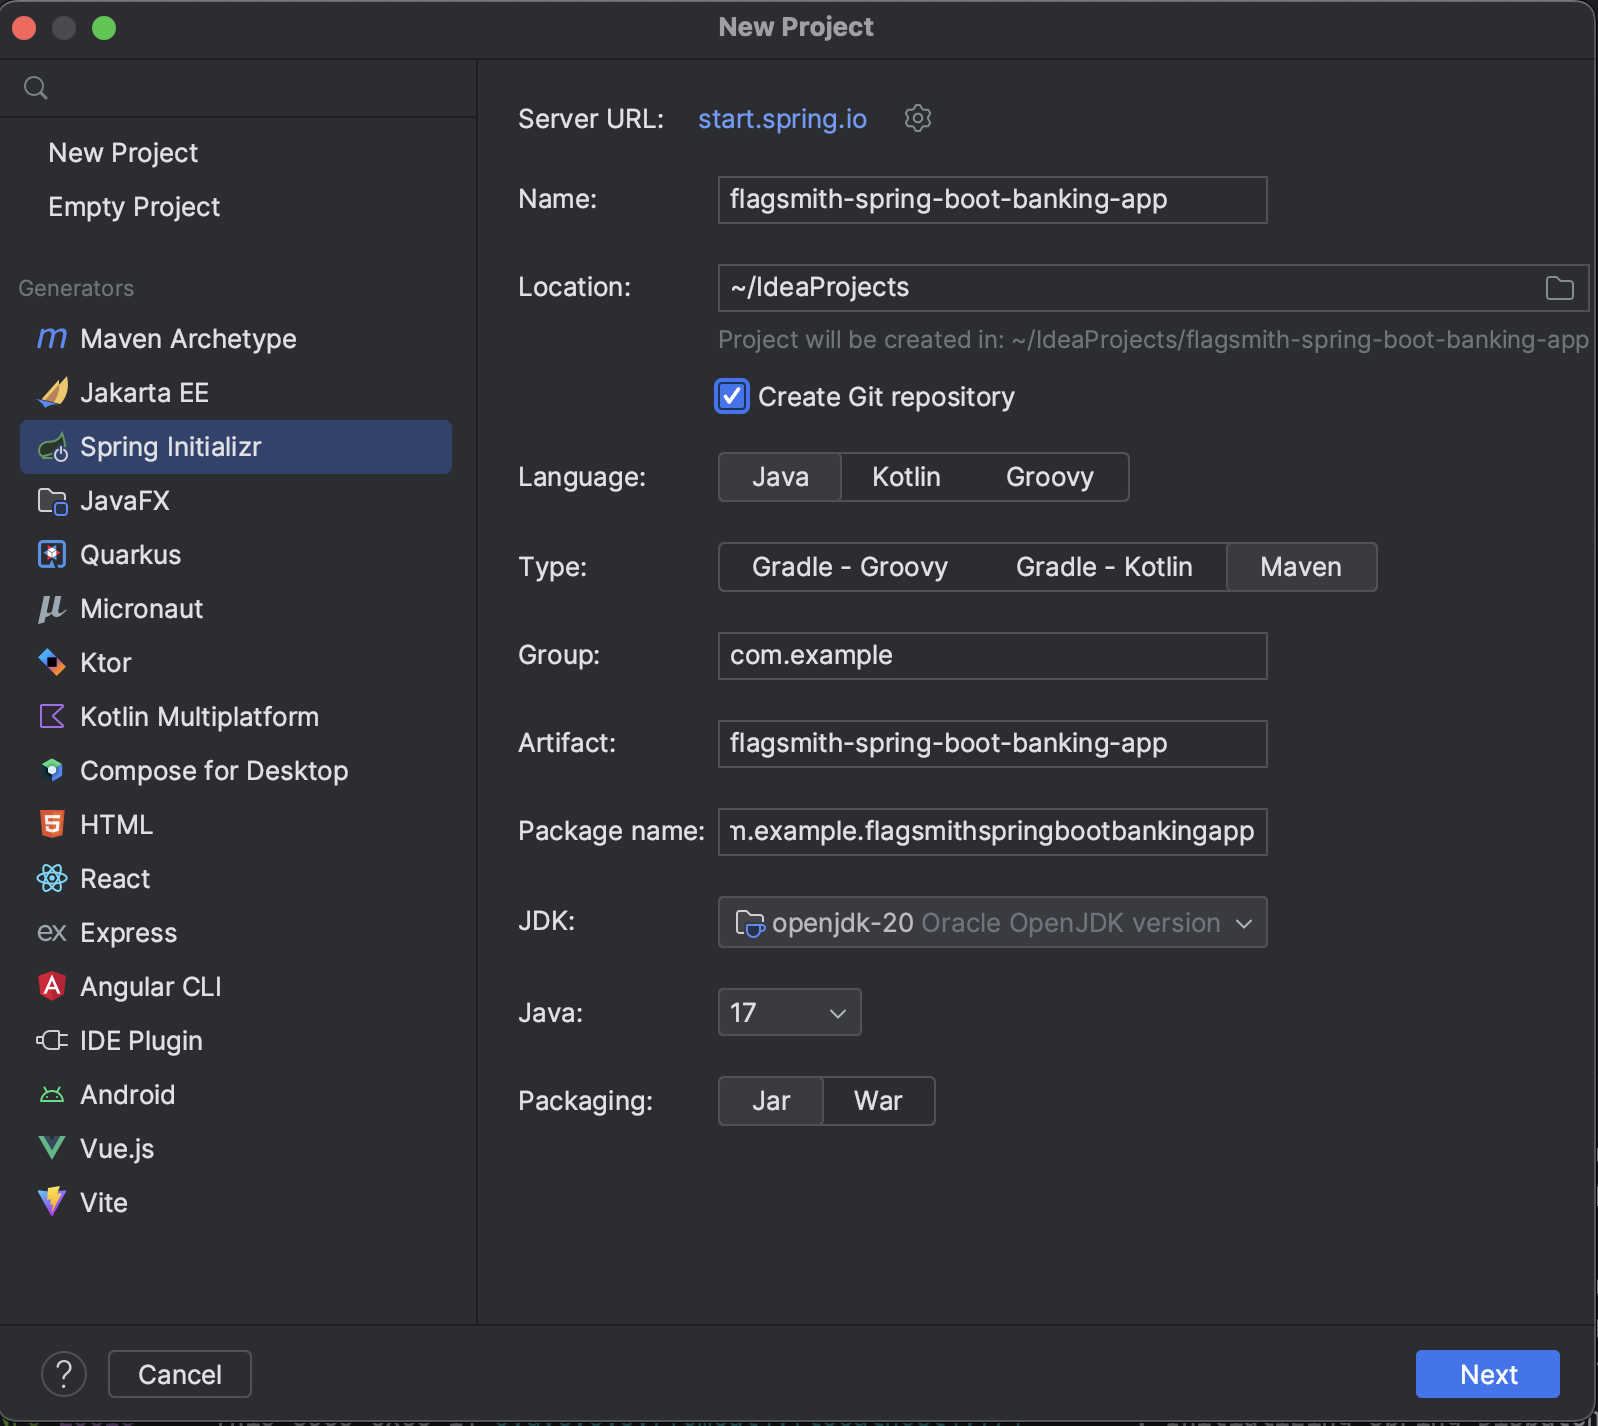Open server URL settings gear

(x=918, y=118)
